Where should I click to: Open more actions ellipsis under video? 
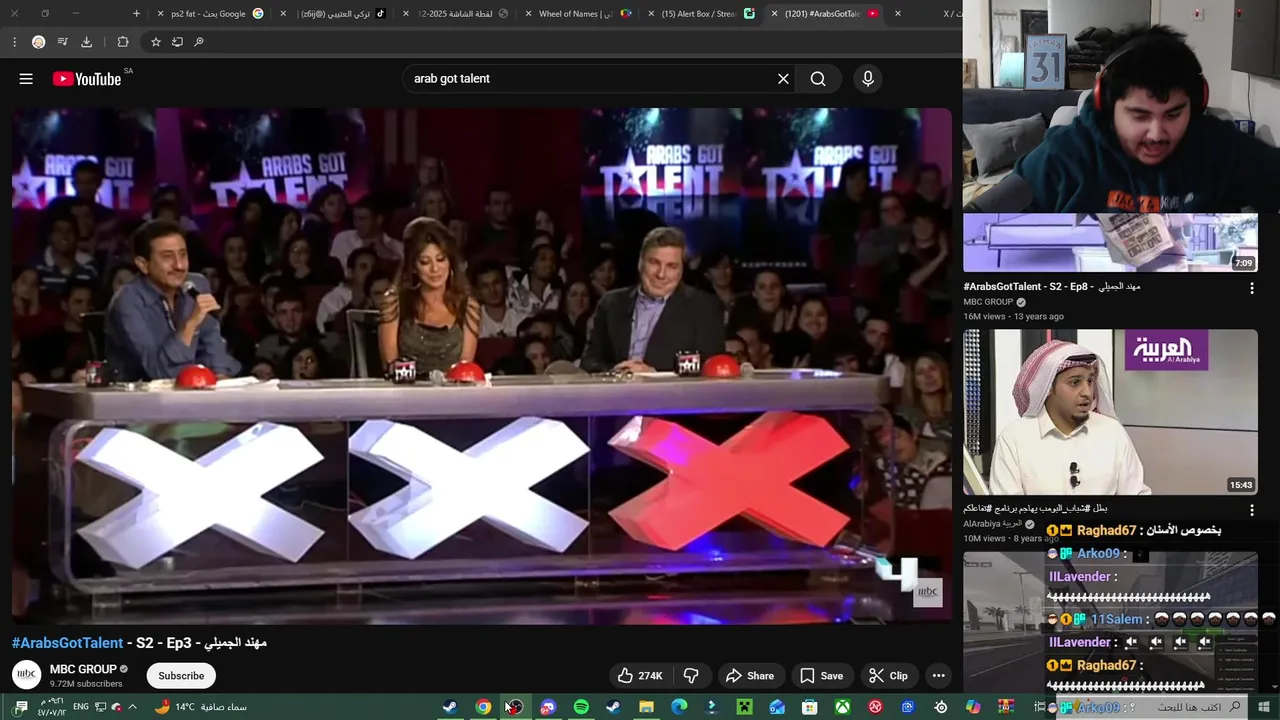(938, 676)
